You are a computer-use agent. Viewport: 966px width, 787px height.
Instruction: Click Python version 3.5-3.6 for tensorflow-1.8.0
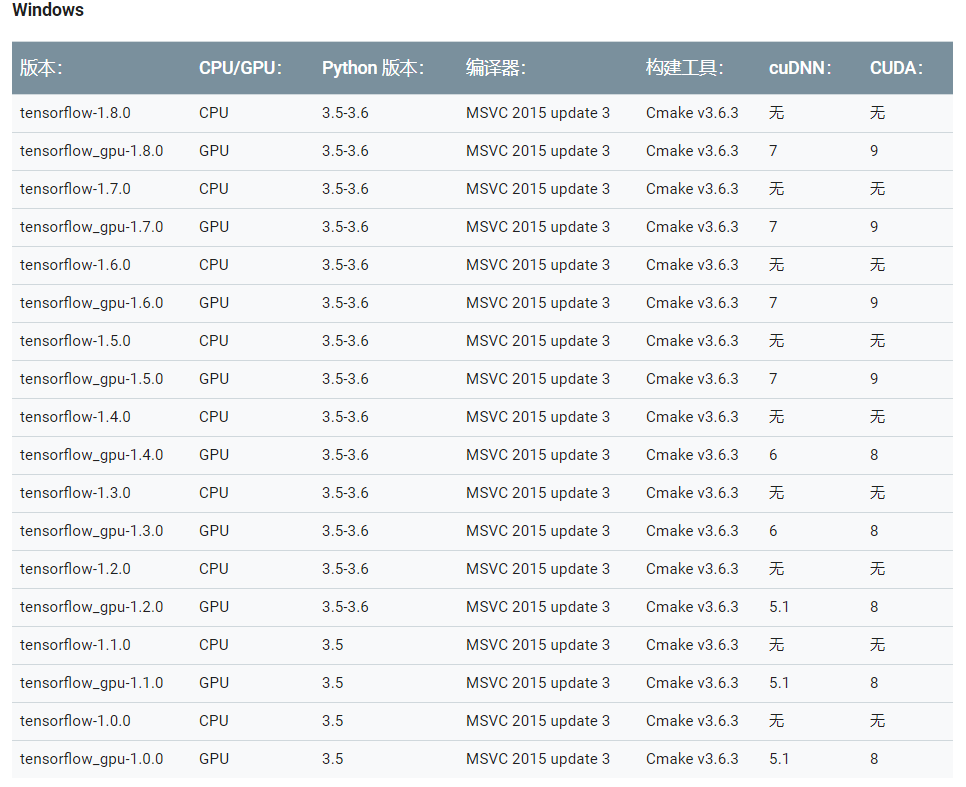[345, 113]
